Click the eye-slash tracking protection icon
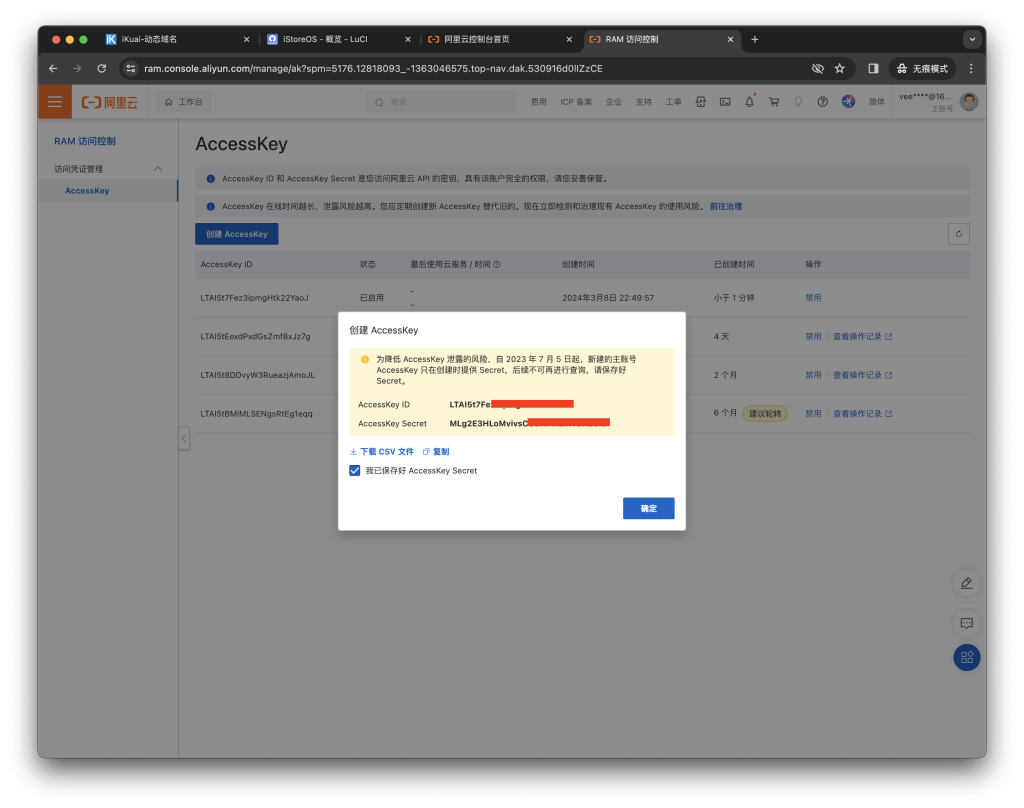Viewport: 1024px width, 808px height. (x=817, y=69)
